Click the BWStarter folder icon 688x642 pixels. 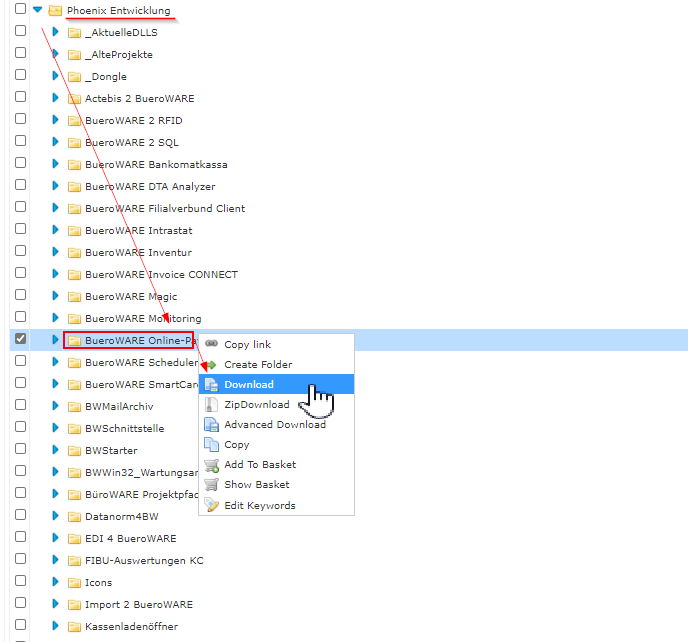tap(75, 451)
